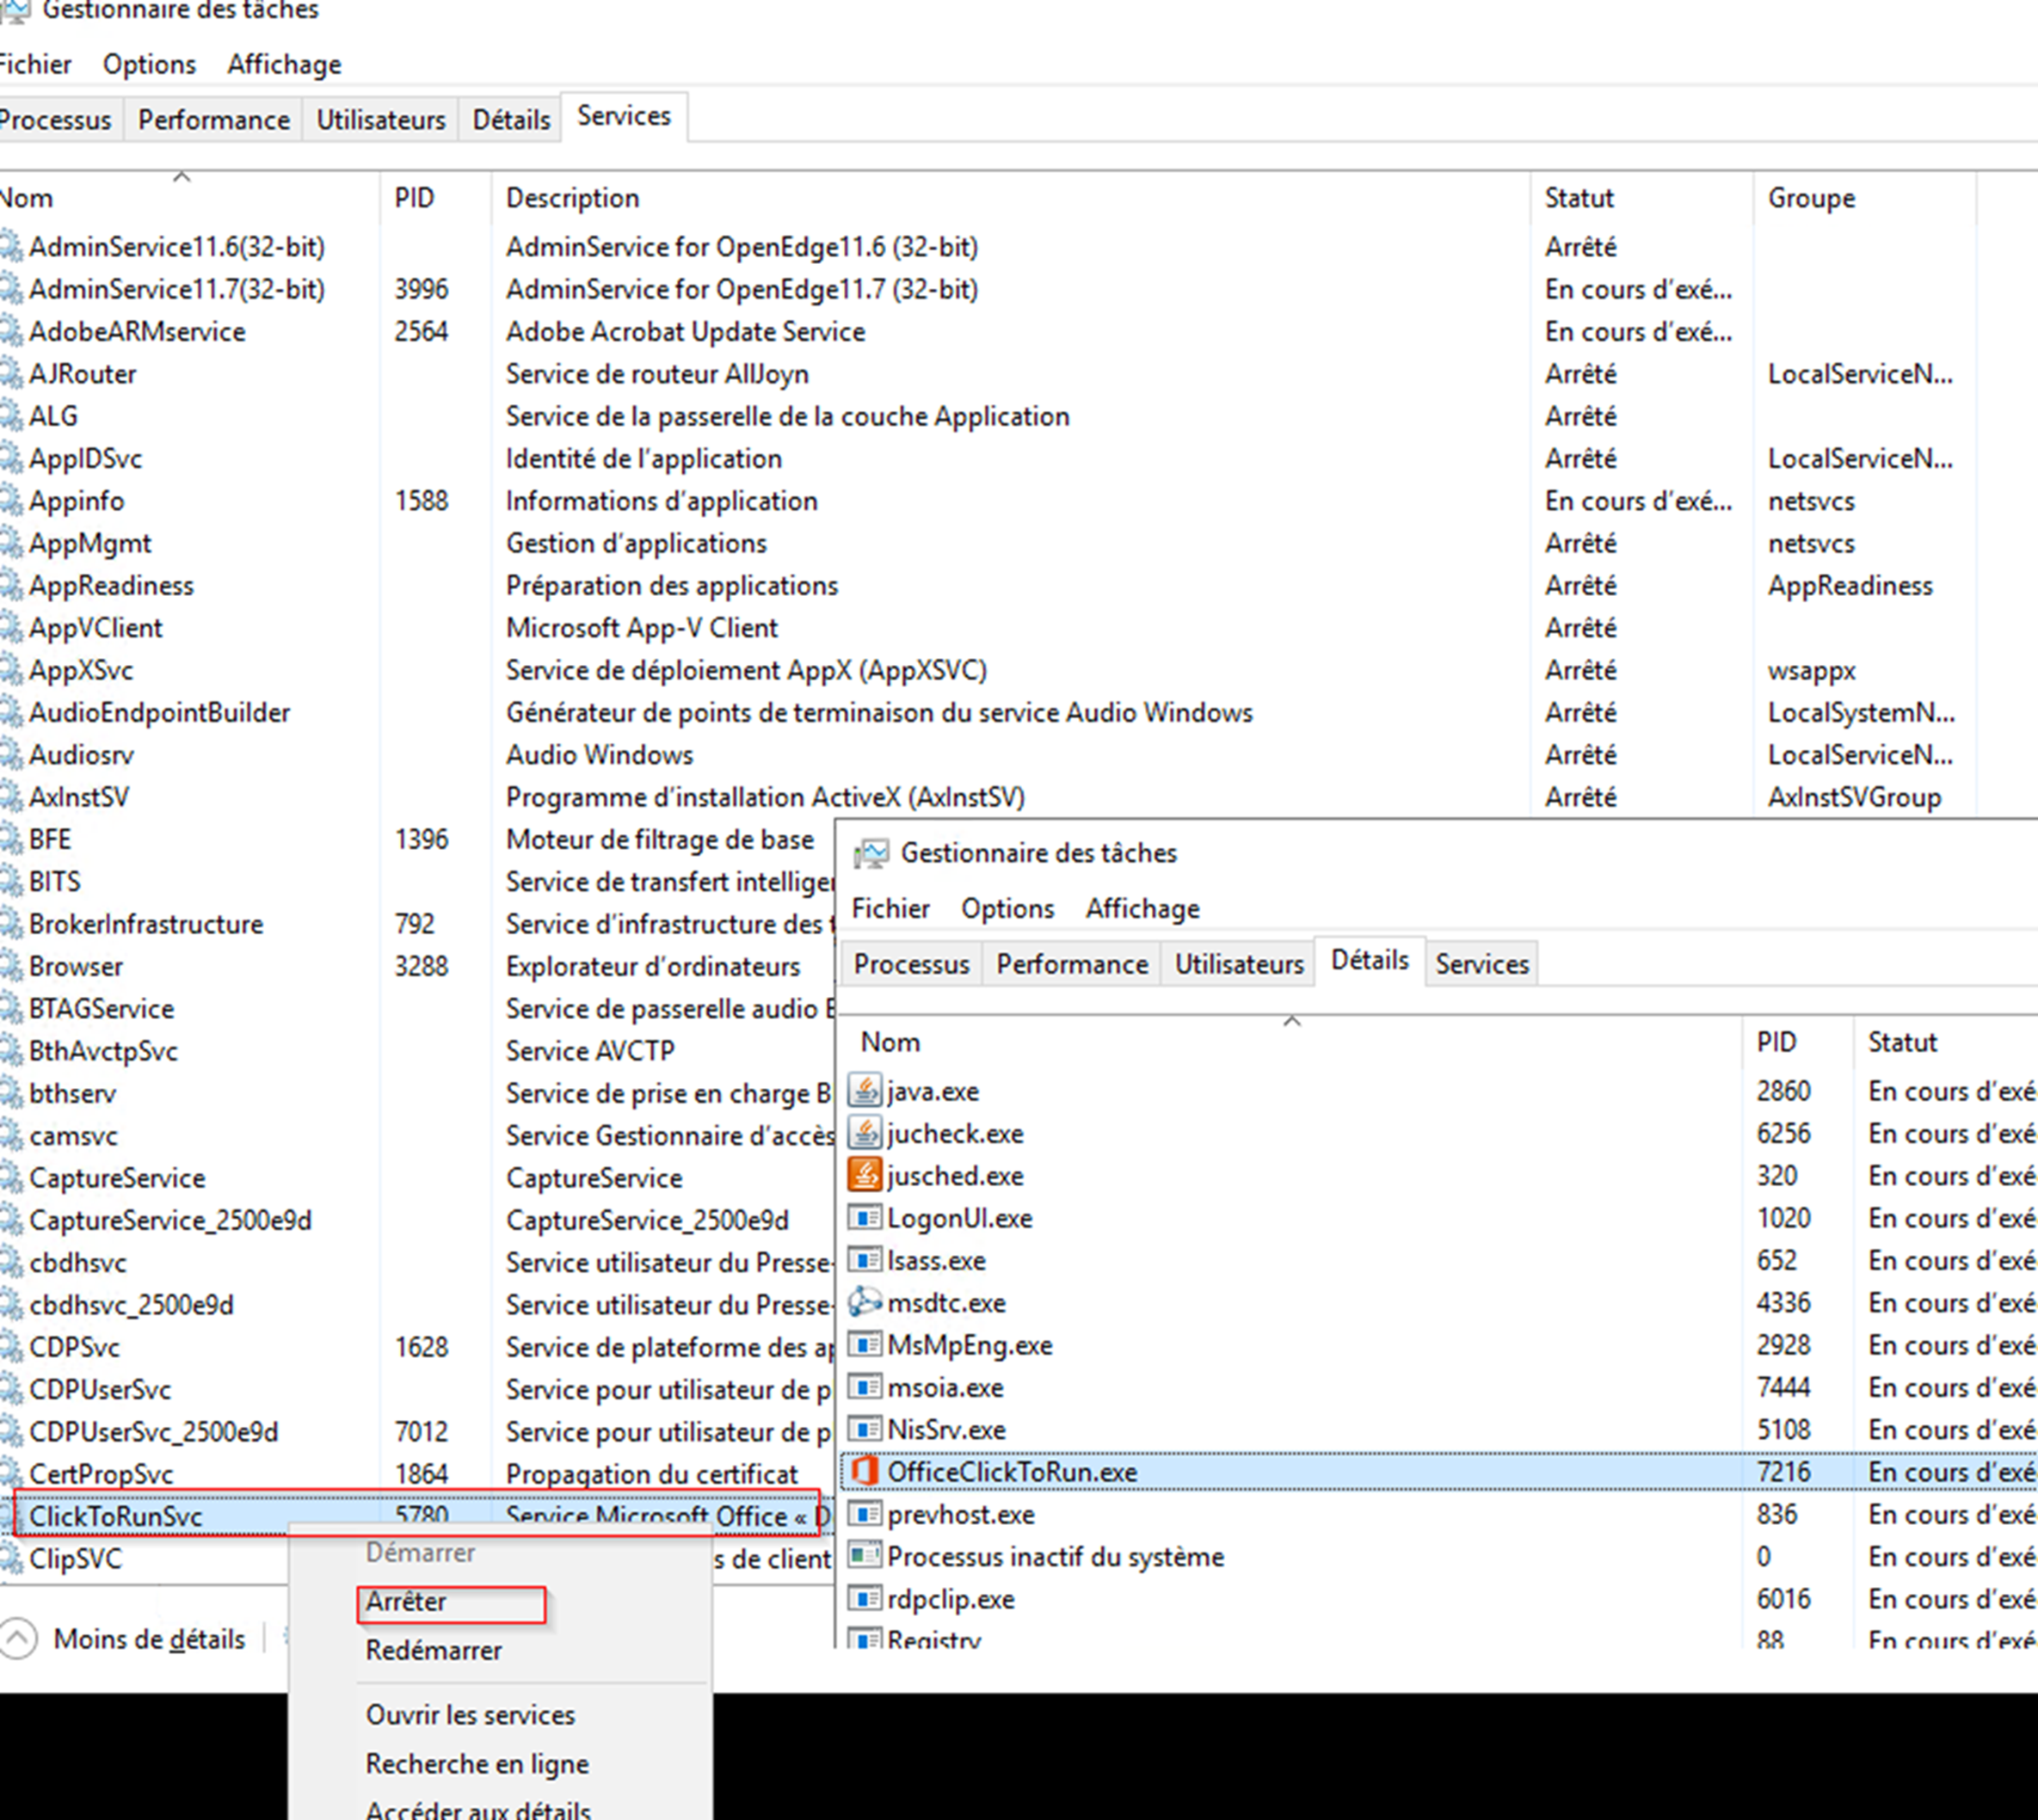Sort services by the Nom column header

point(28,198)
